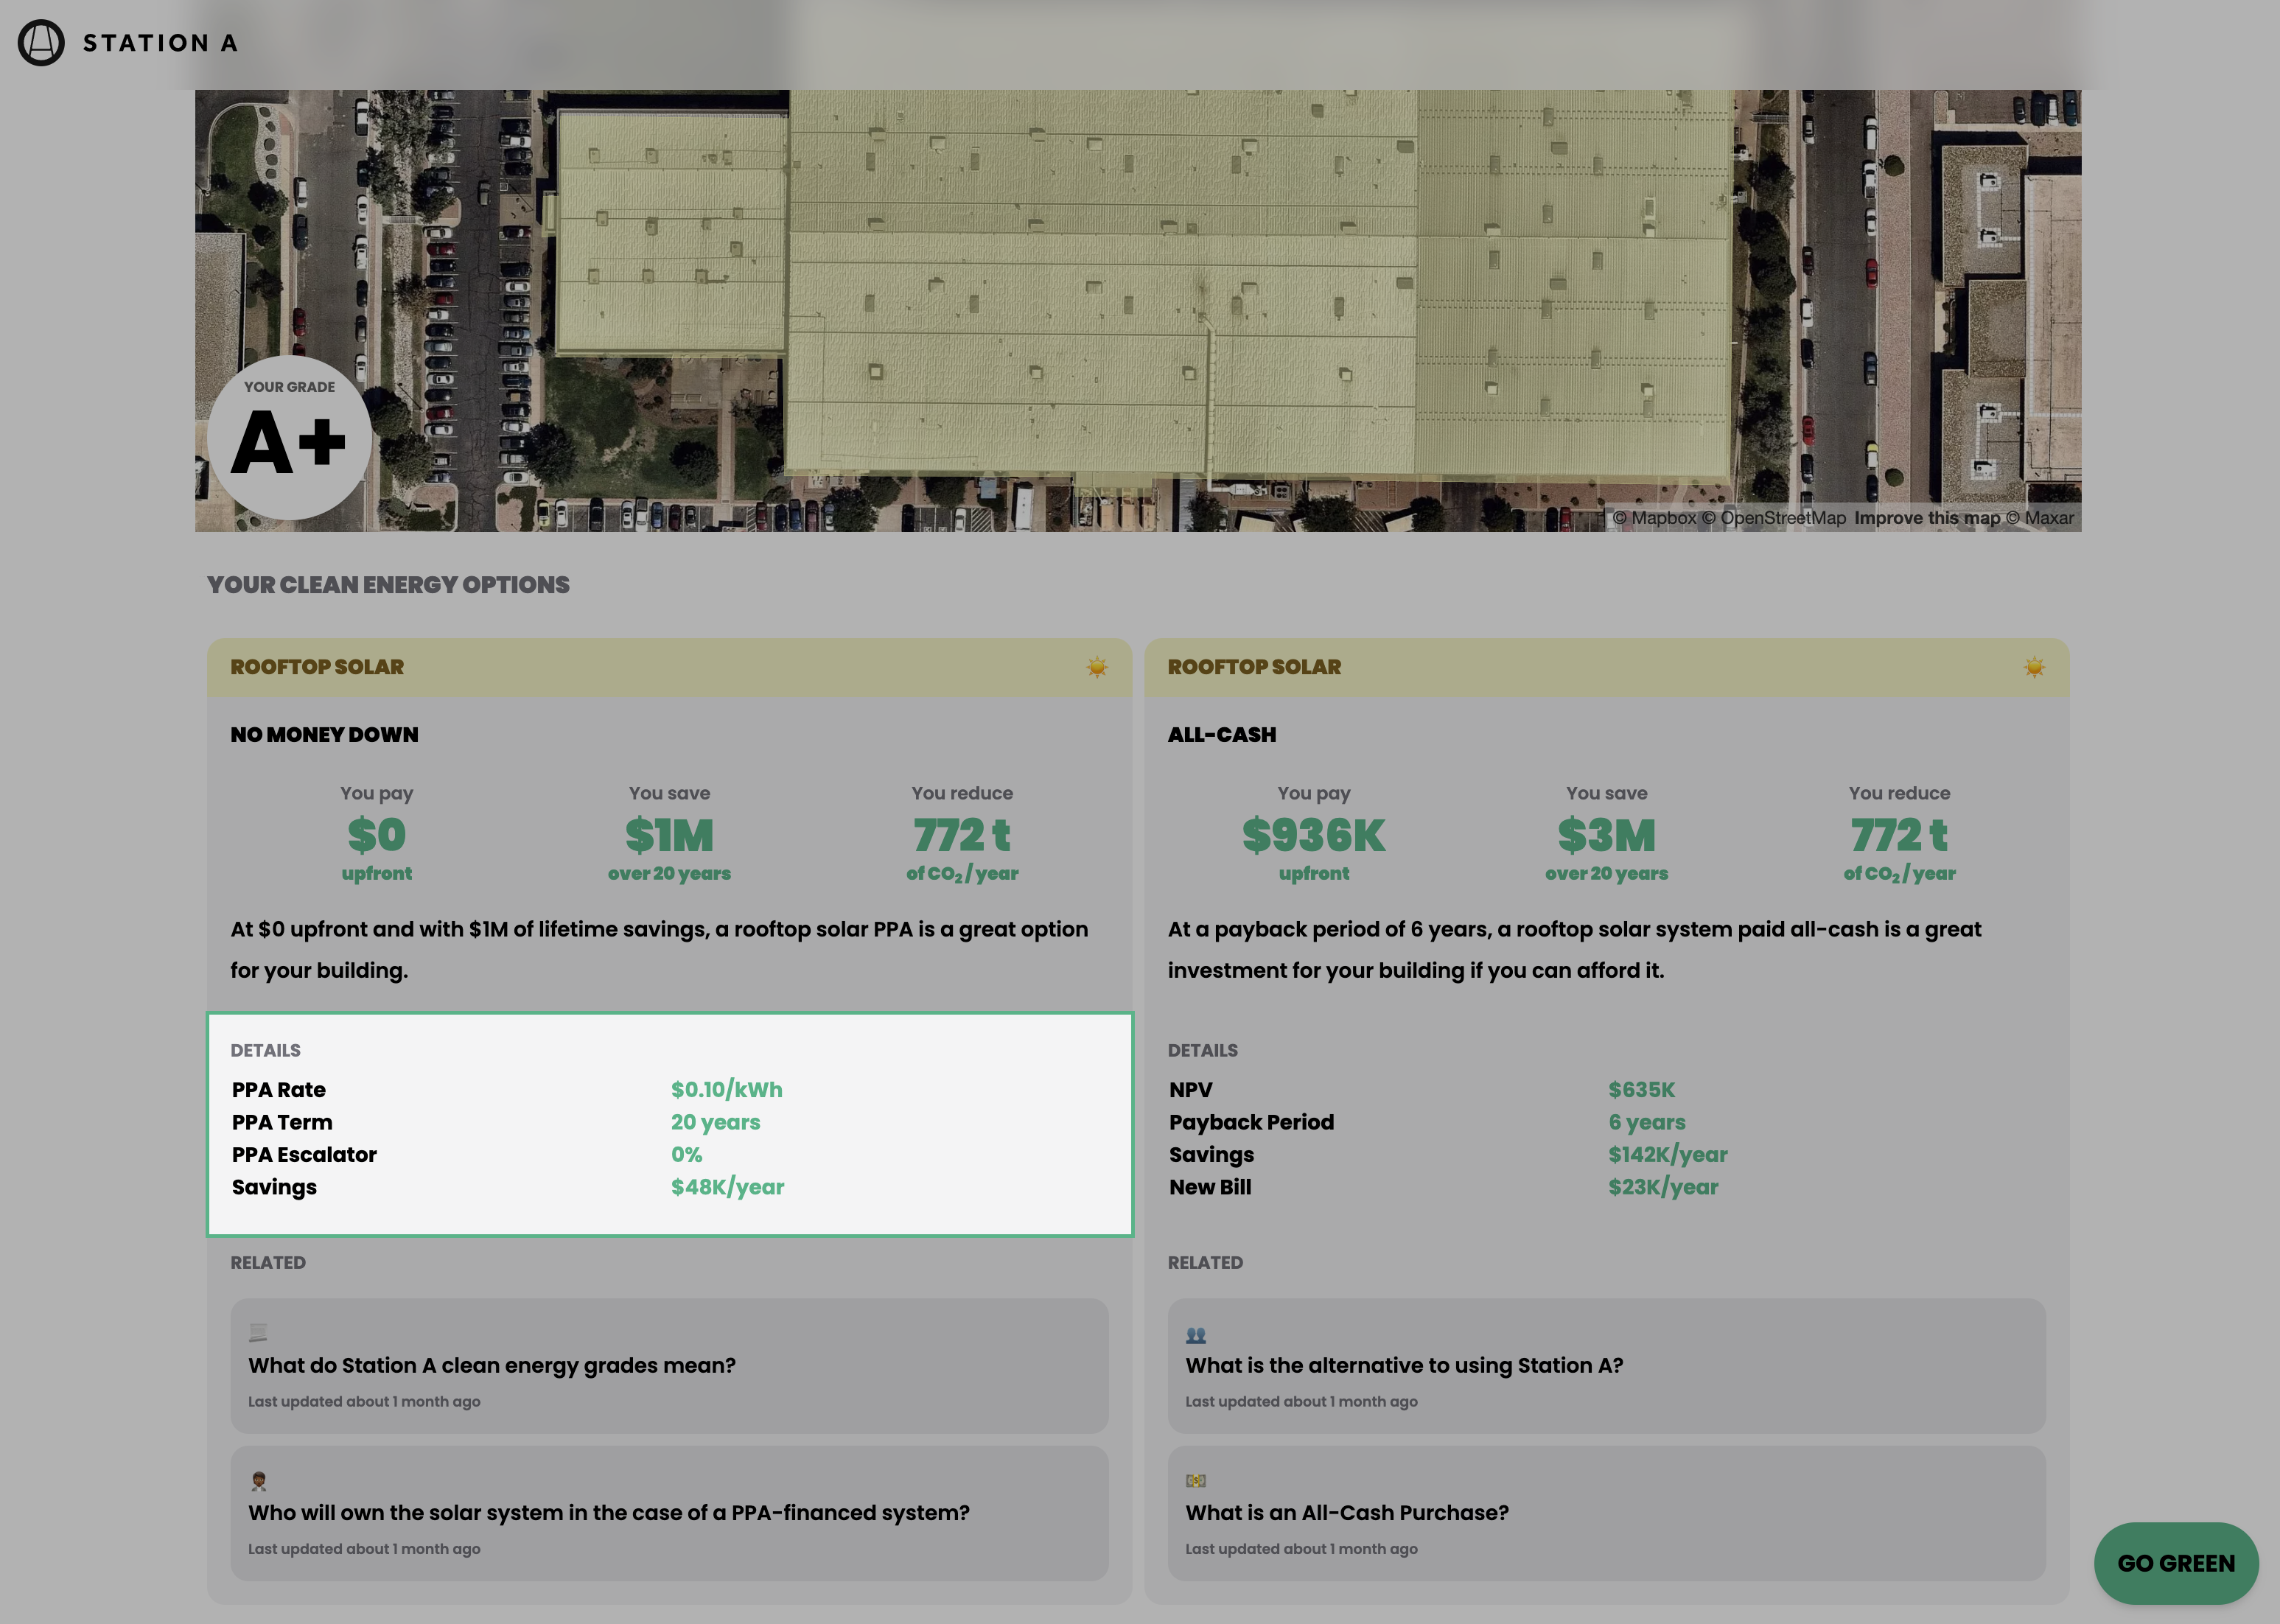Open 'What do Station A clean energy grades mean?'
This screenshot has width=2280, height=1624.
click(491, 1365)
